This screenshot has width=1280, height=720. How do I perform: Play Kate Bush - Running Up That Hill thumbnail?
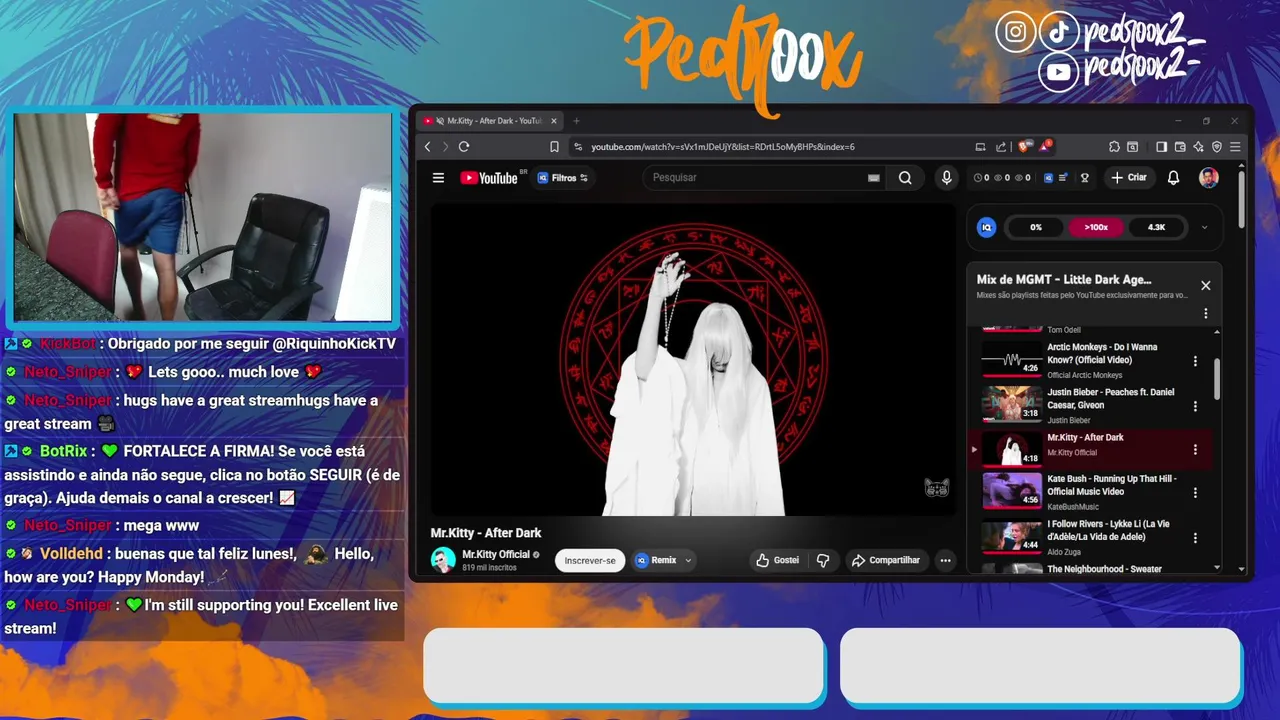(x=1012, y=490)
